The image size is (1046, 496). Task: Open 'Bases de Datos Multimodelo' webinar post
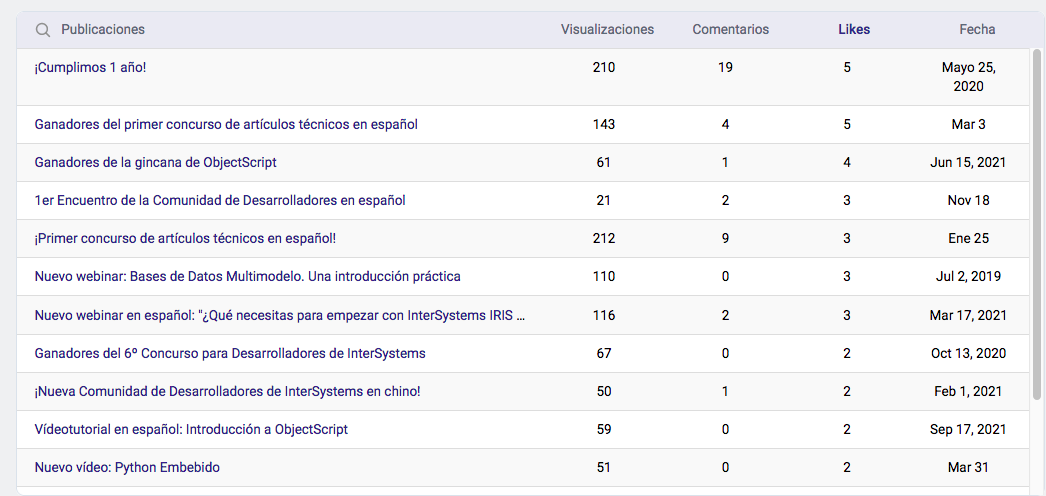click(x=247, y=276)
